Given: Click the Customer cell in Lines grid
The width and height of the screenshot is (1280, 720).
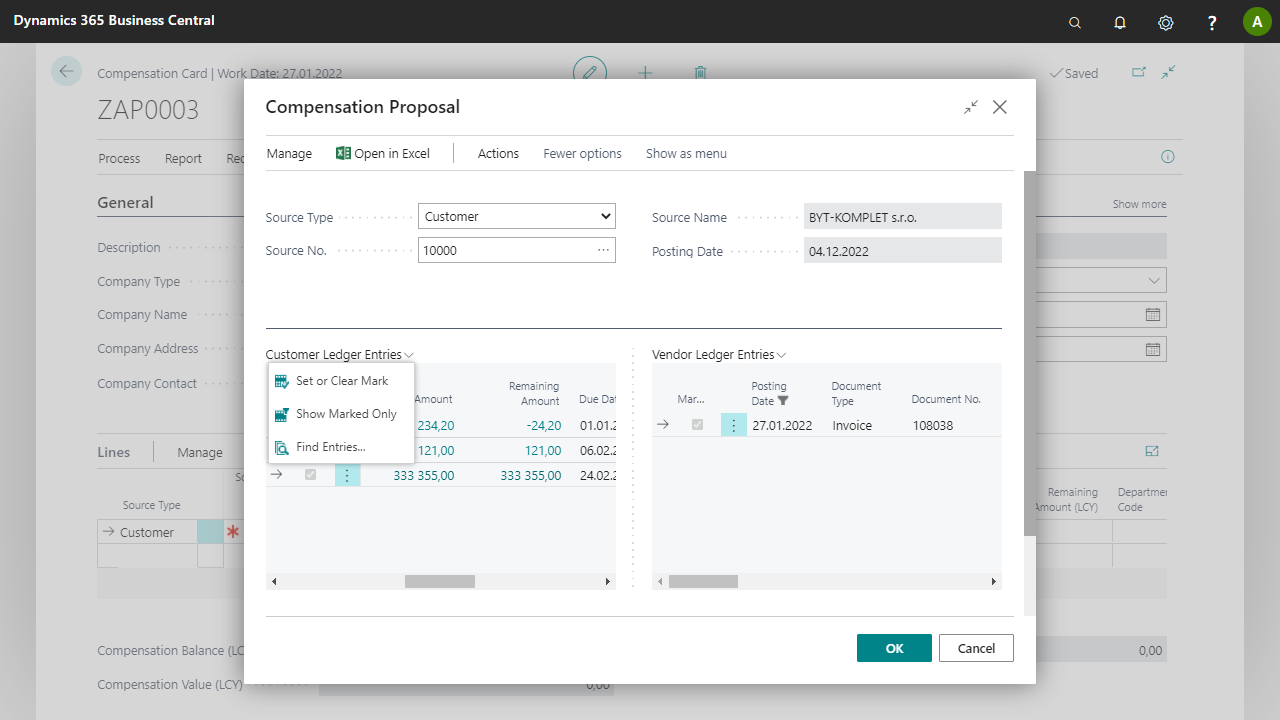Looking at the screenshot, I should pos(147,532).
